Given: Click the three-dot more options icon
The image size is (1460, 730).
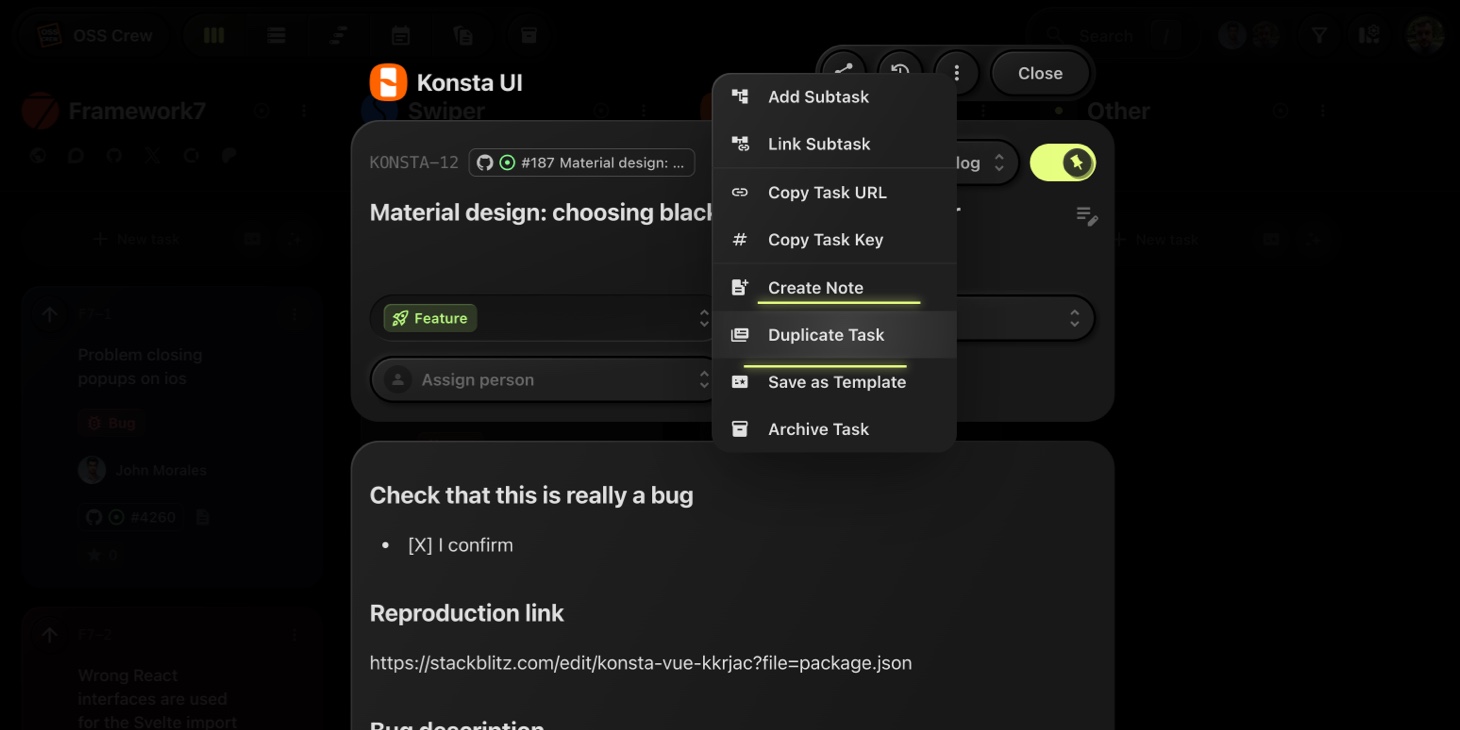Looking at the screenshot, I should [x=957, y=73].
